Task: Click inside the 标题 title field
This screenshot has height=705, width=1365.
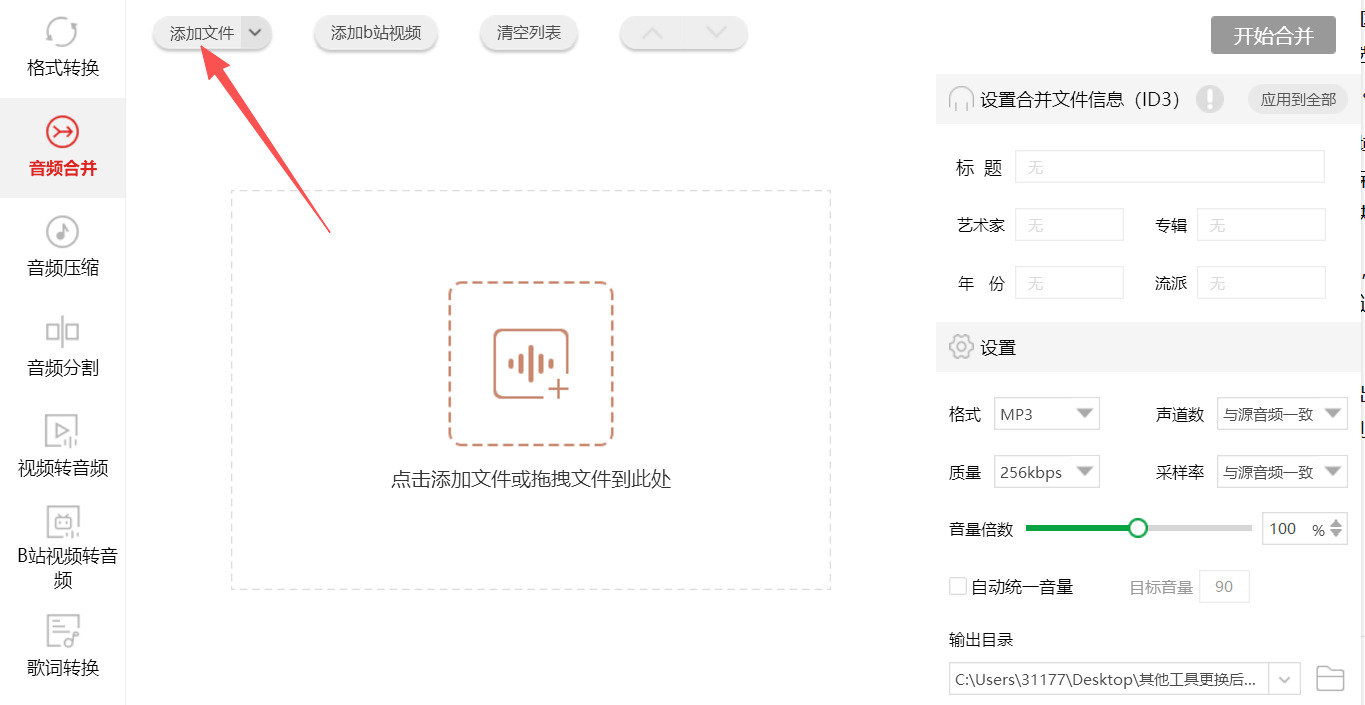Action: pyautogui.click(x=1170, y=167)
